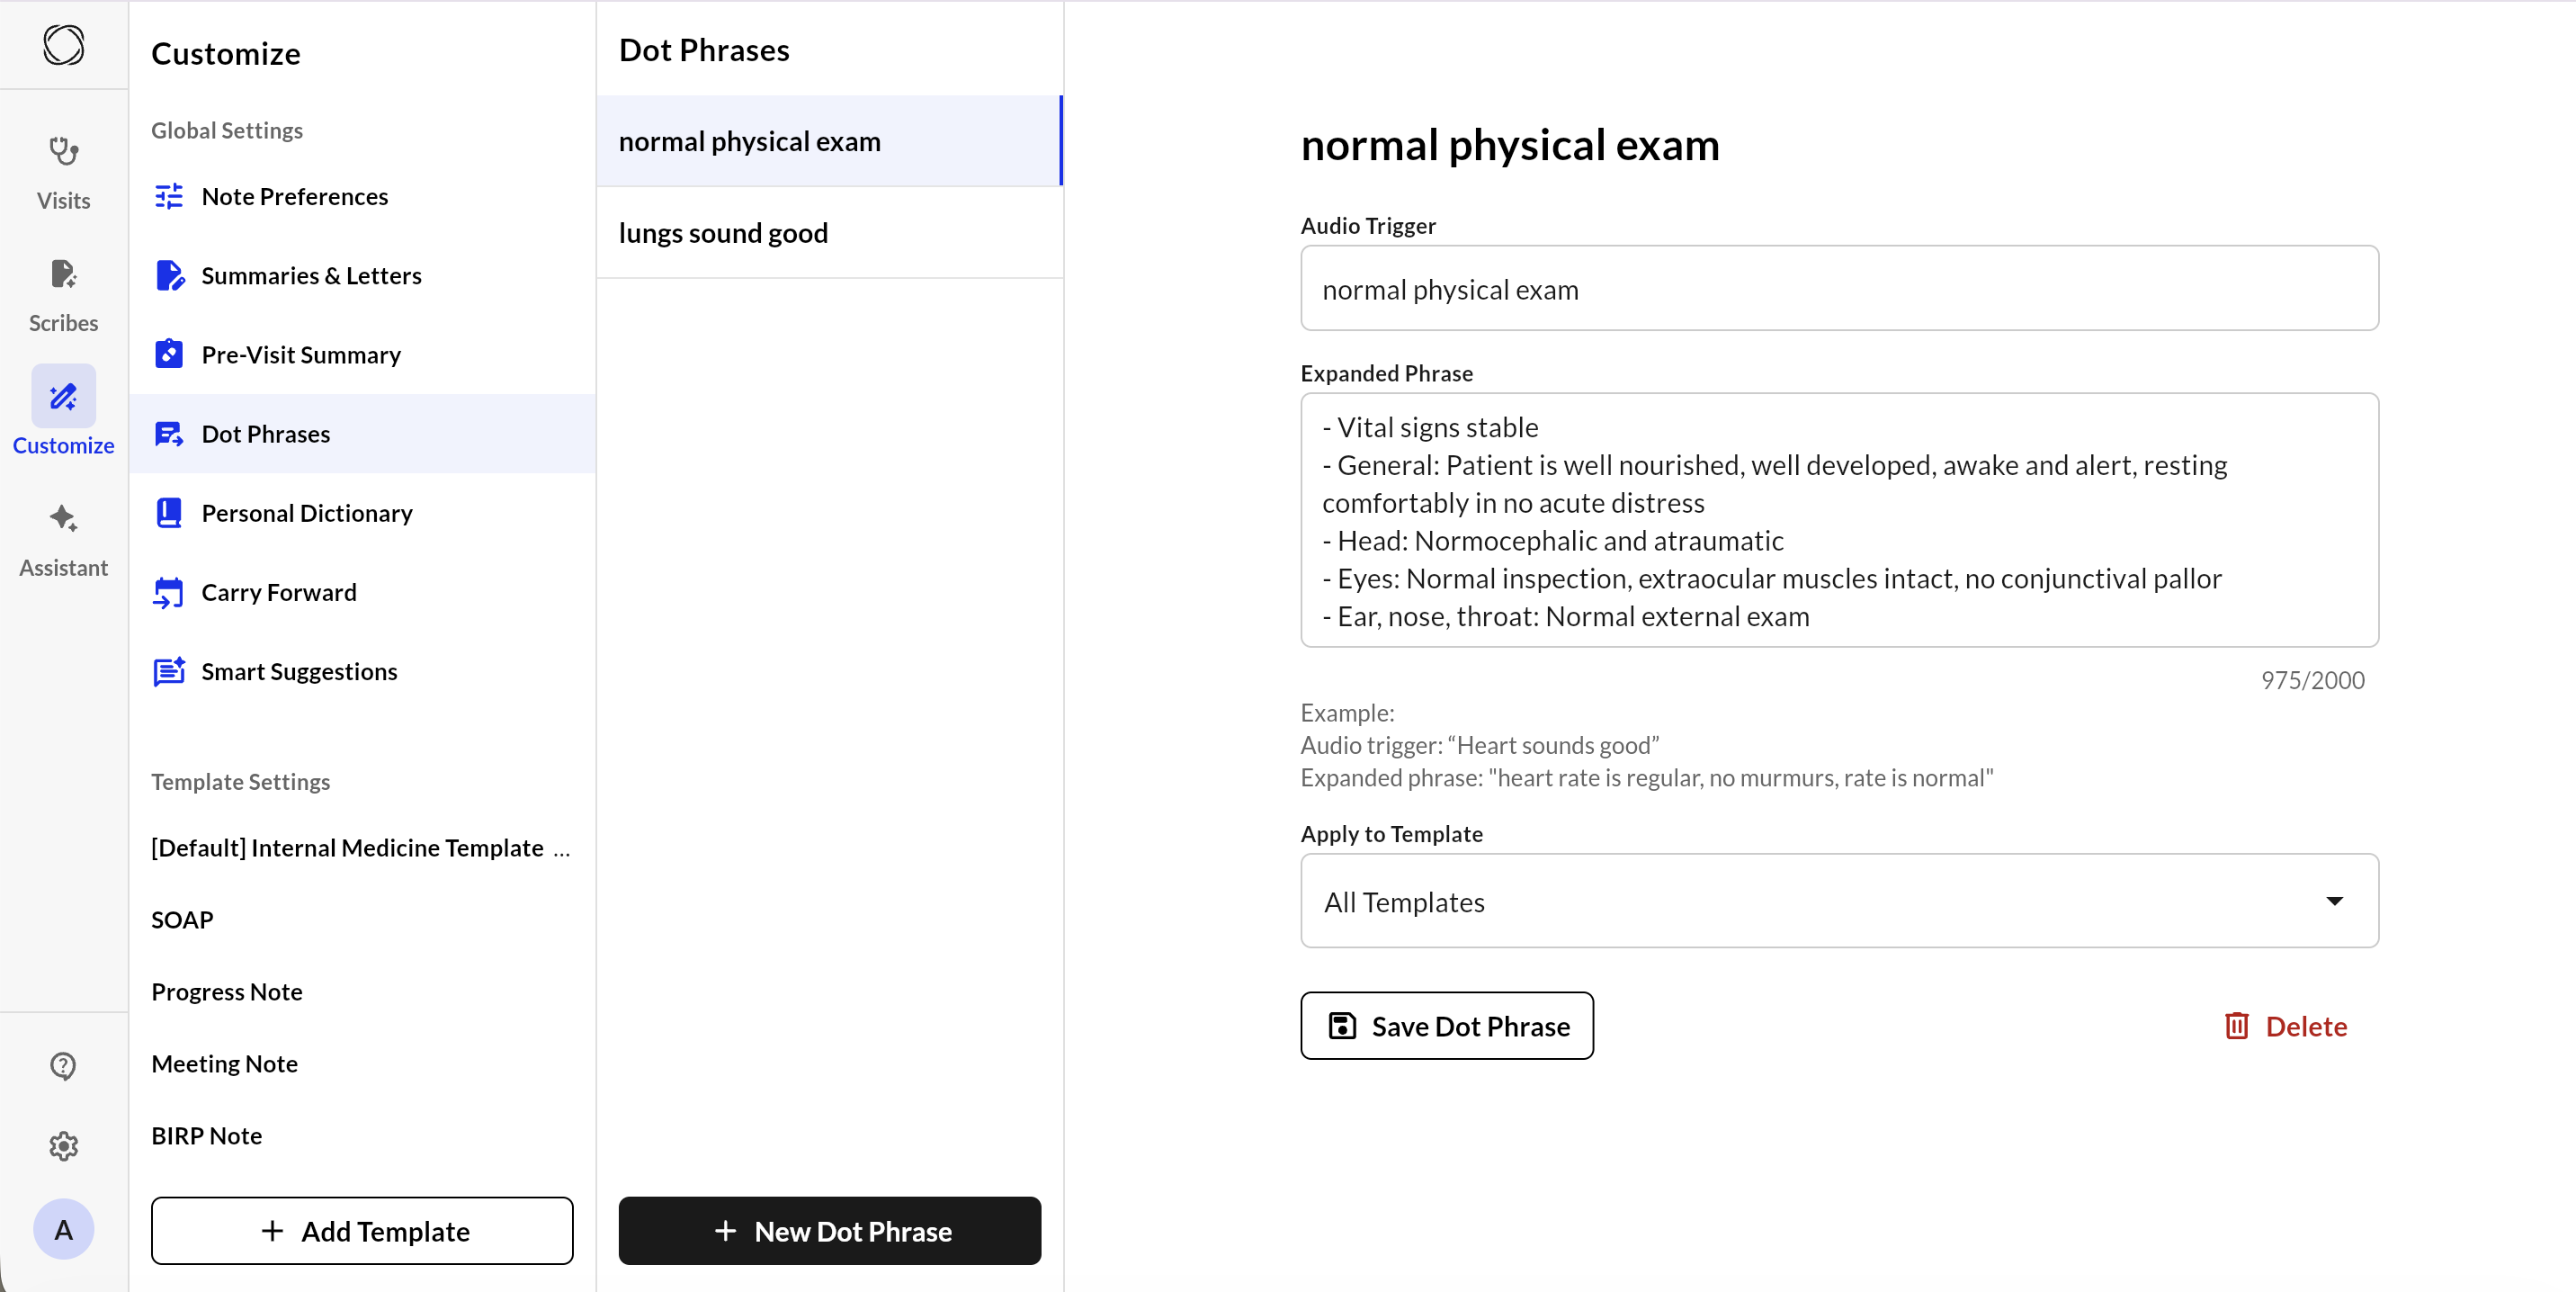This screenshot has height=1292, width=2576.
Task: Select the Personal Dictionary menu item
Action: [x=306, y=513]
